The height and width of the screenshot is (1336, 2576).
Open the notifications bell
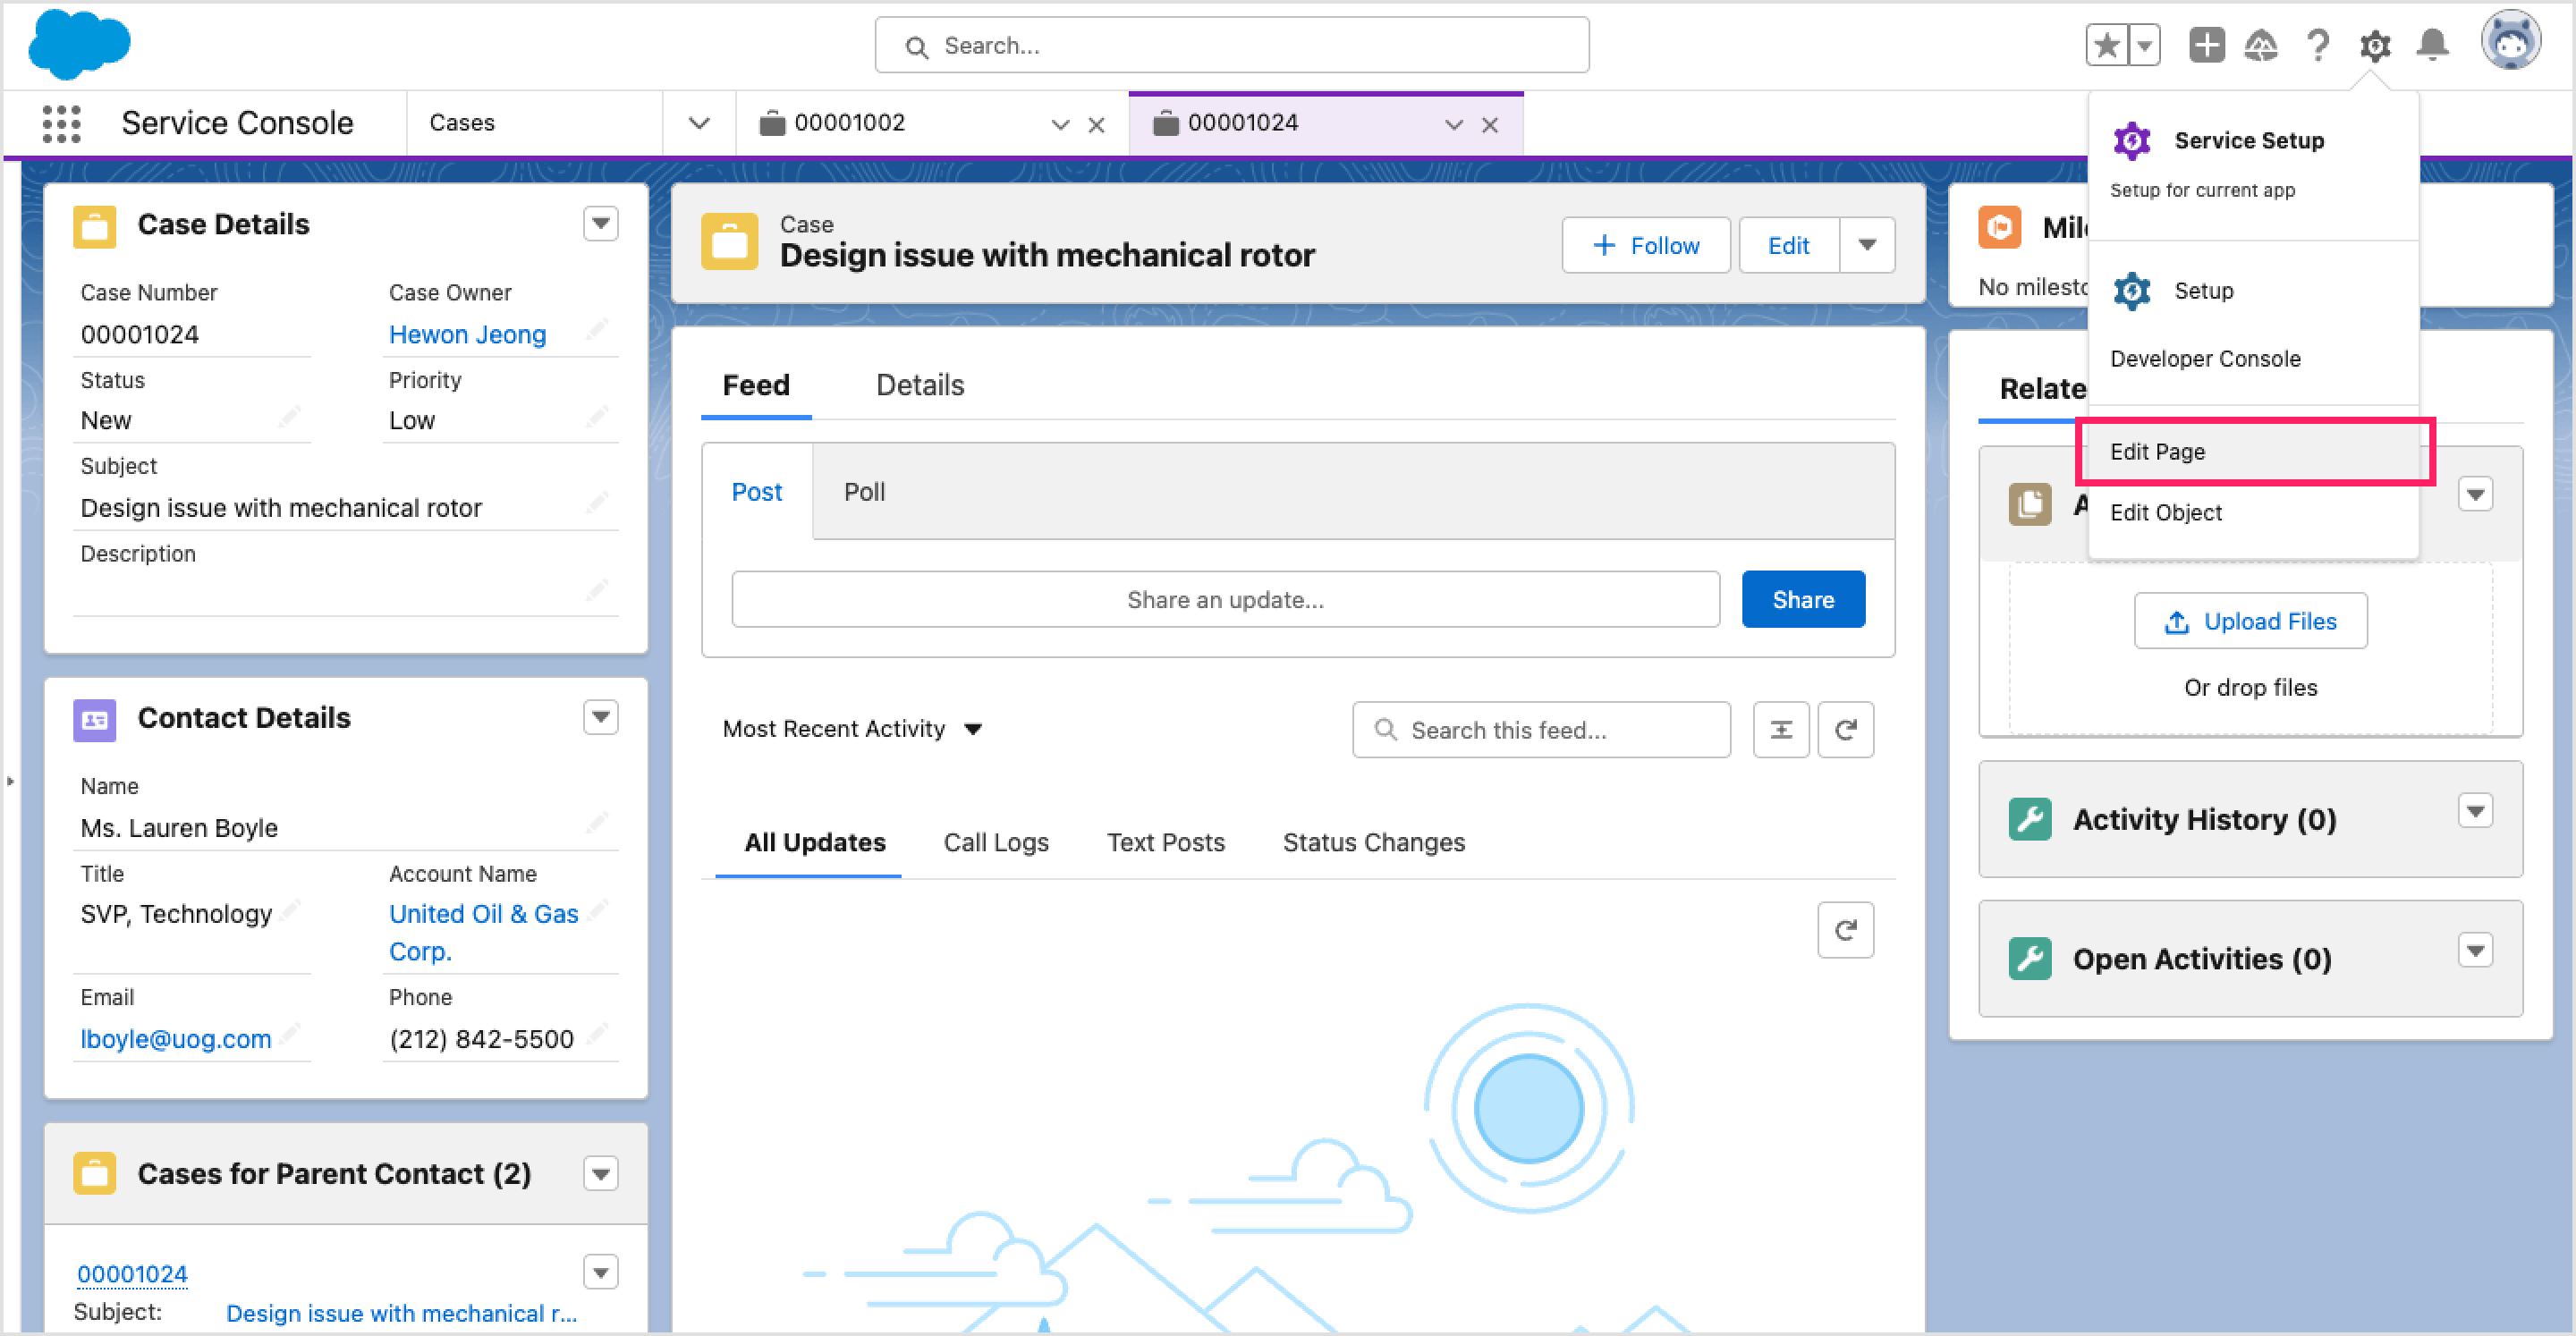click(x=2432, y=45)
